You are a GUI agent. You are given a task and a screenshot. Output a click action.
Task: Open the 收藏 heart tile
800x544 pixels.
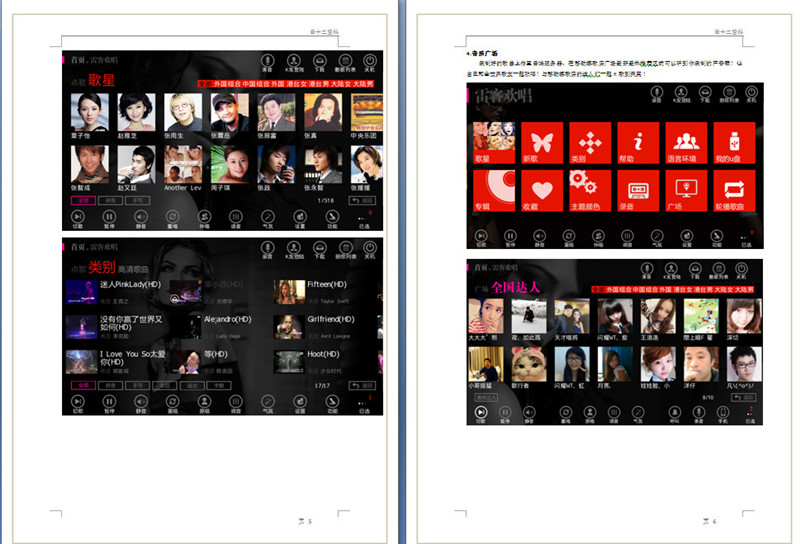[x=542, y=190]
